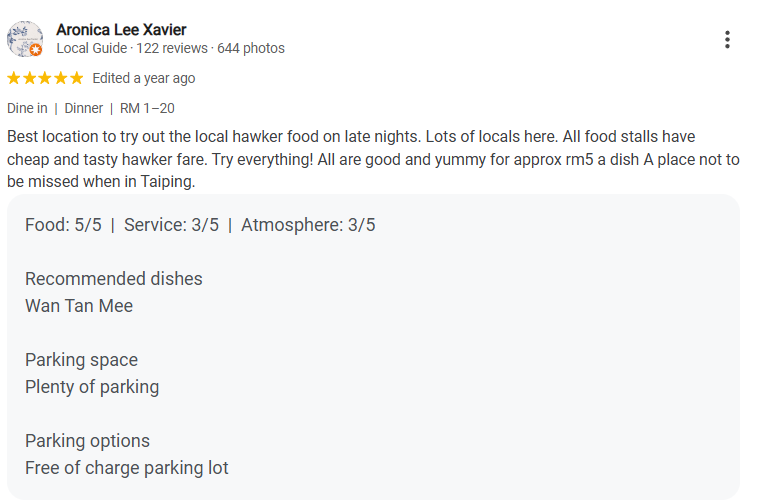Click the 'Recommended dishes' heading
The image size is (757, 502).
coord(113,279)
